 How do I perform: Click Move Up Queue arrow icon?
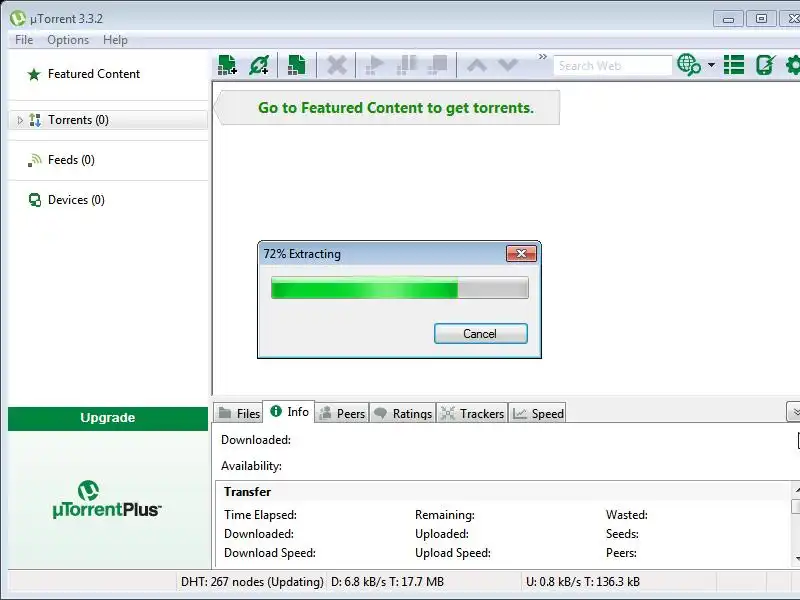coord(477,65)
